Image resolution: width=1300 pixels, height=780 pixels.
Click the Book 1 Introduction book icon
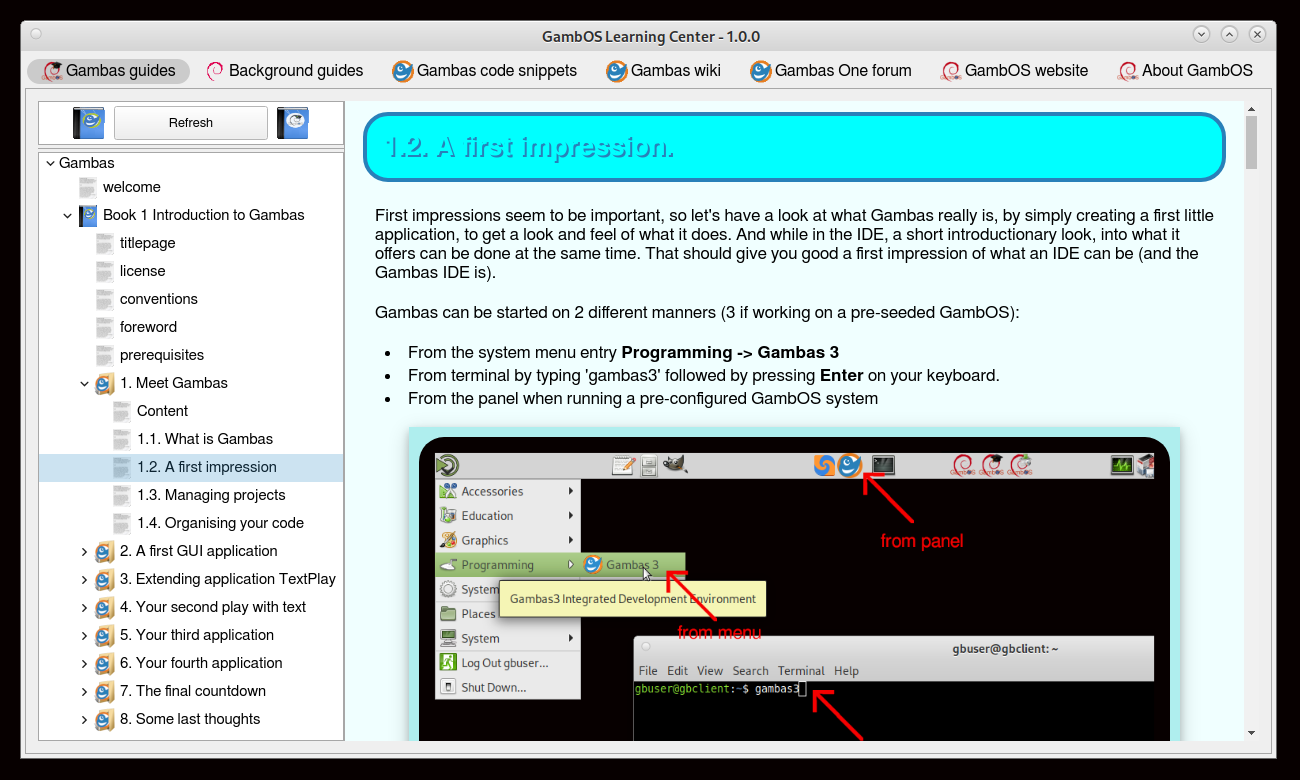pos(88,215)
